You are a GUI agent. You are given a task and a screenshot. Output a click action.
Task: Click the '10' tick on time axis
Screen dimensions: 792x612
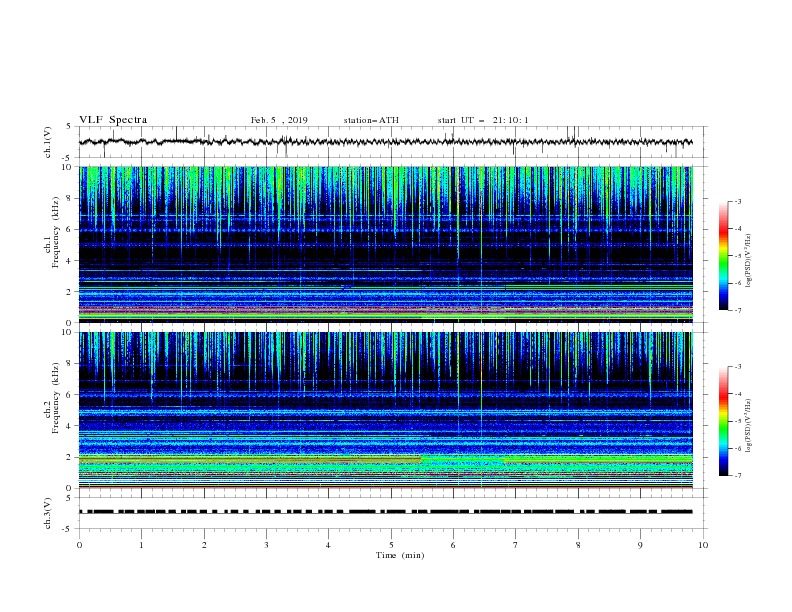click(703, 545)
